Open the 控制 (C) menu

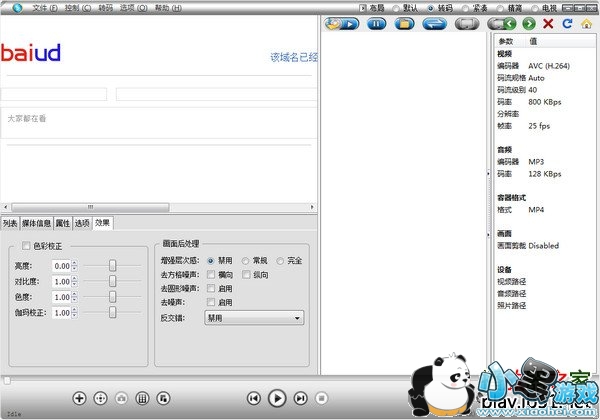pos(78,8)
